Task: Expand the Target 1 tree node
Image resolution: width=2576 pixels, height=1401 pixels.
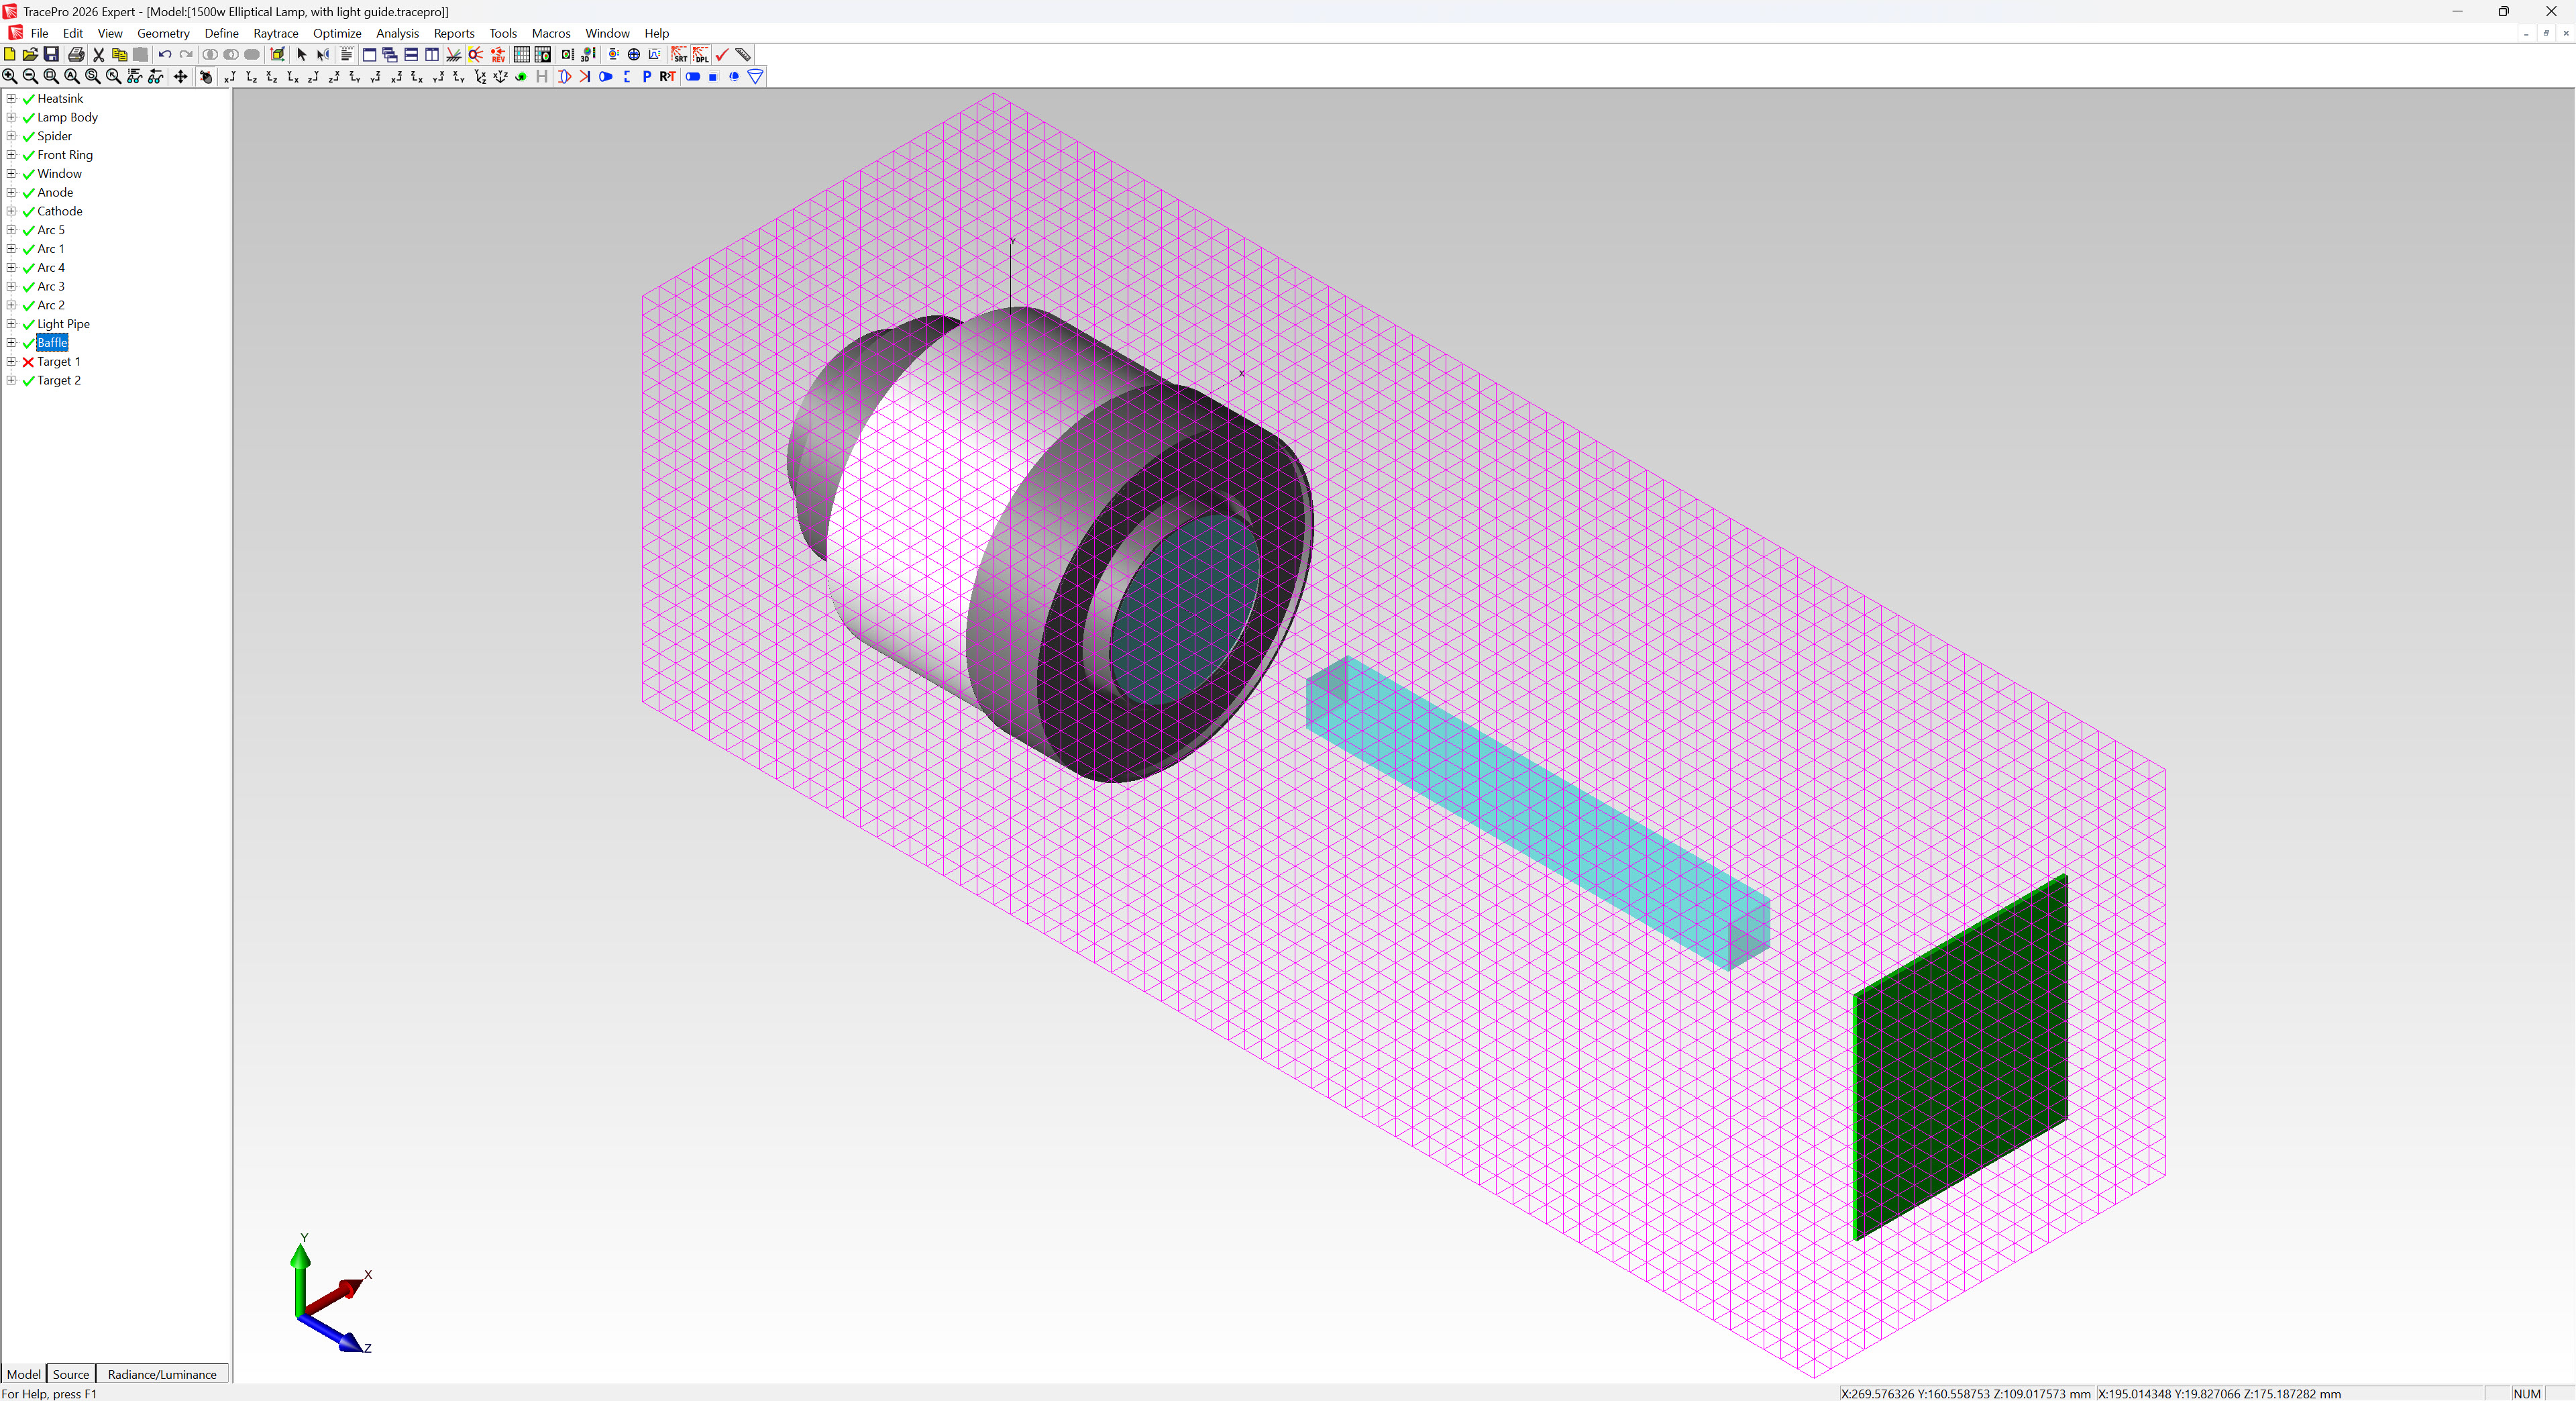Action: click(11, 361)
